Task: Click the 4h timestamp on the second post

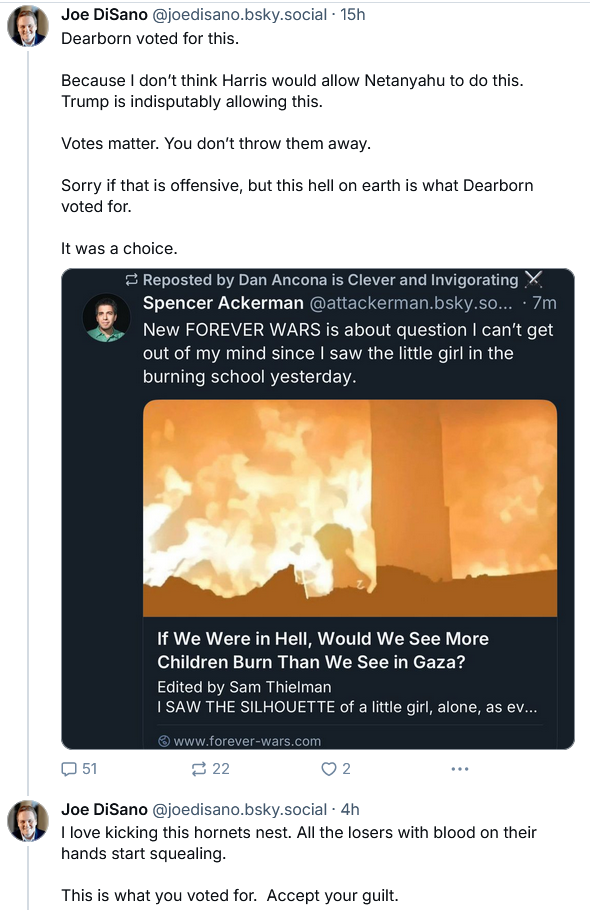Action: click(x=350, y=809)
